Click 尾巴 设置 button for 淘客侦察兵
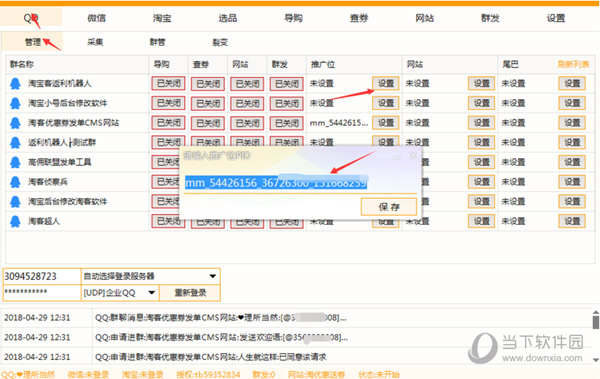 click(572, 182)
